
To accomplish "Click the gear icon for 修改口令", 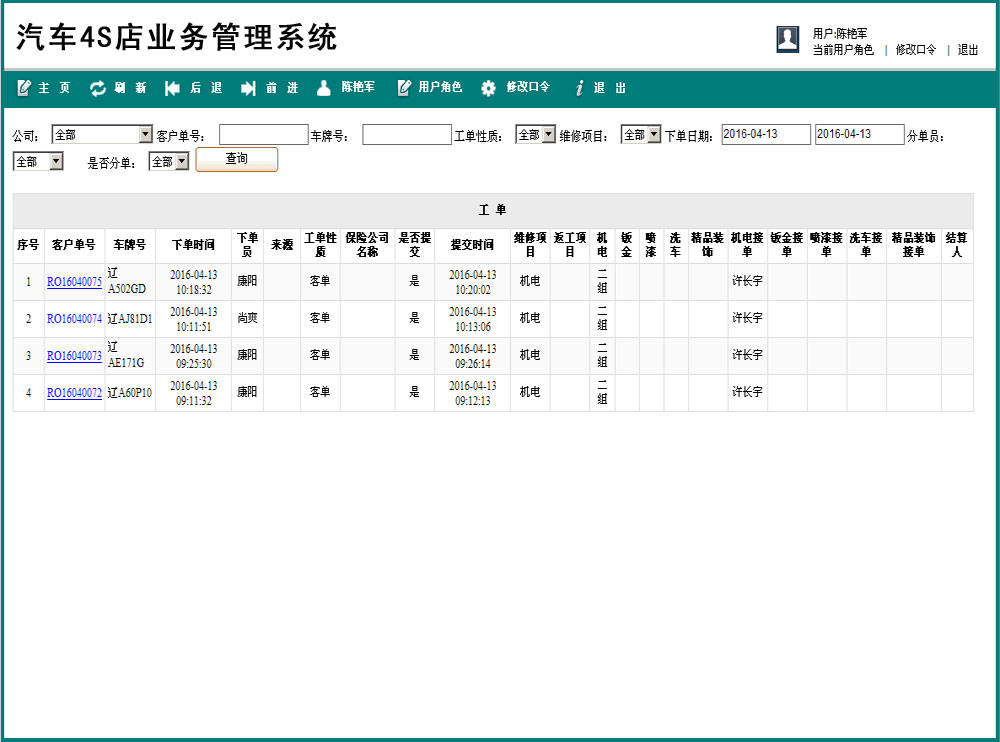I will coord(488,88).
